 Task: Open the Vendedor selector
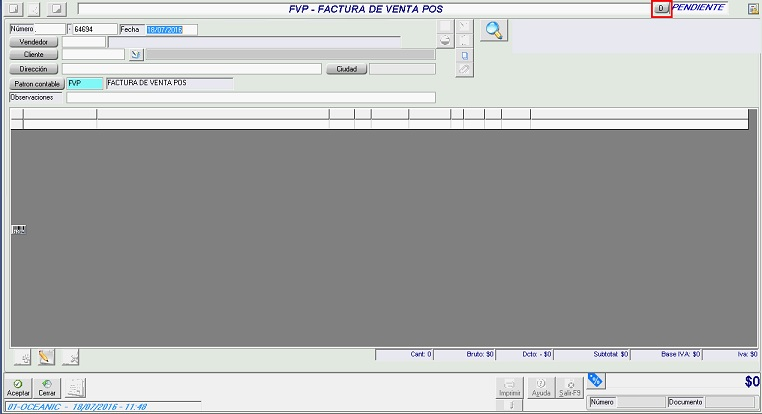[33, 42]
